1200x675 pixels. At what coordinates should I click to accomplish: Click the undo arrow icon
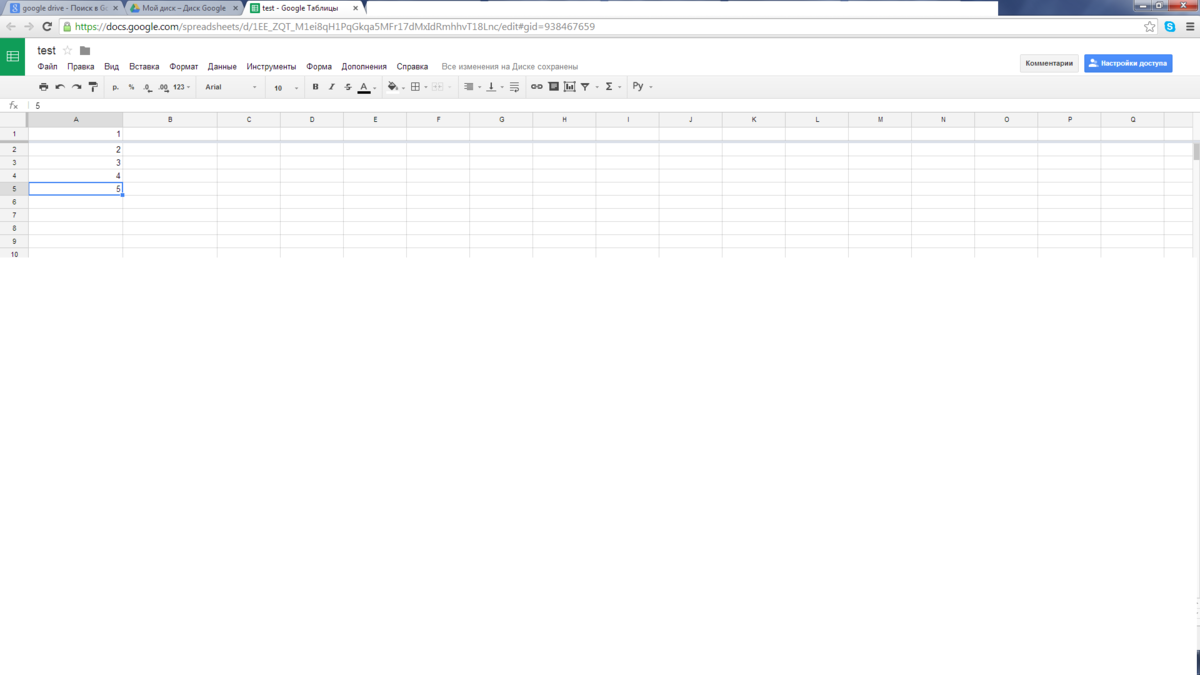coord(60,87)
